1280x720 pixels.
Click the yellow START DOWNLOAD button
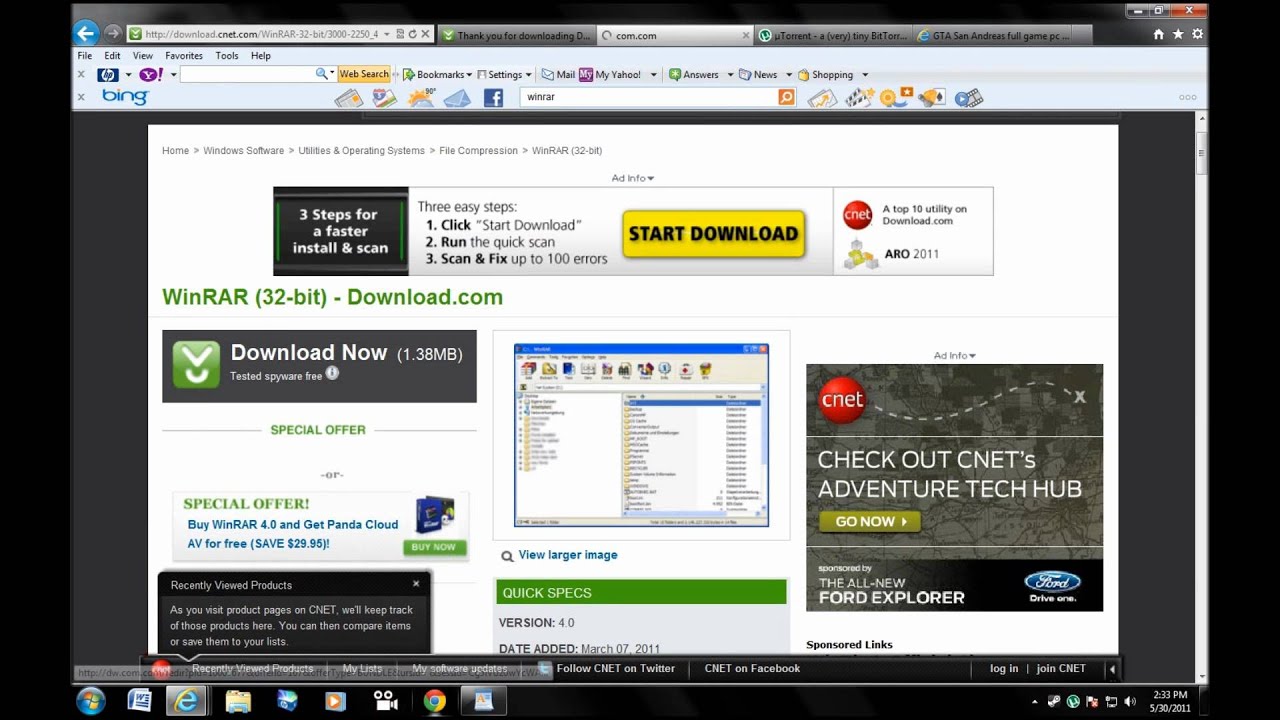(714, 233)
